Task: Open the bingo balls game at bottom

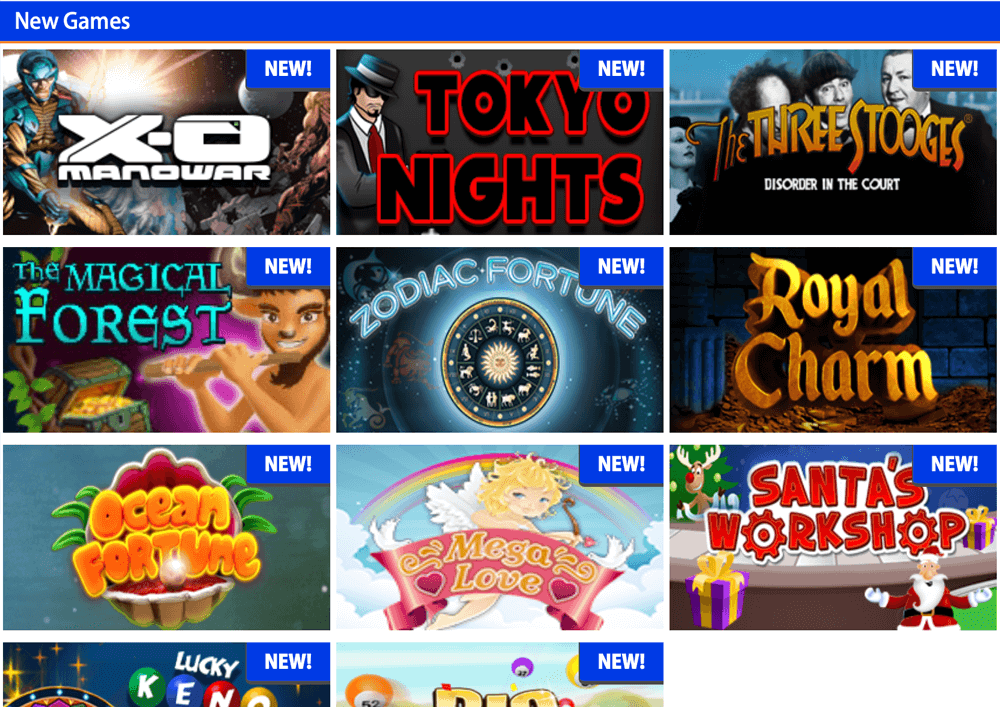Action: click(499, 674)
